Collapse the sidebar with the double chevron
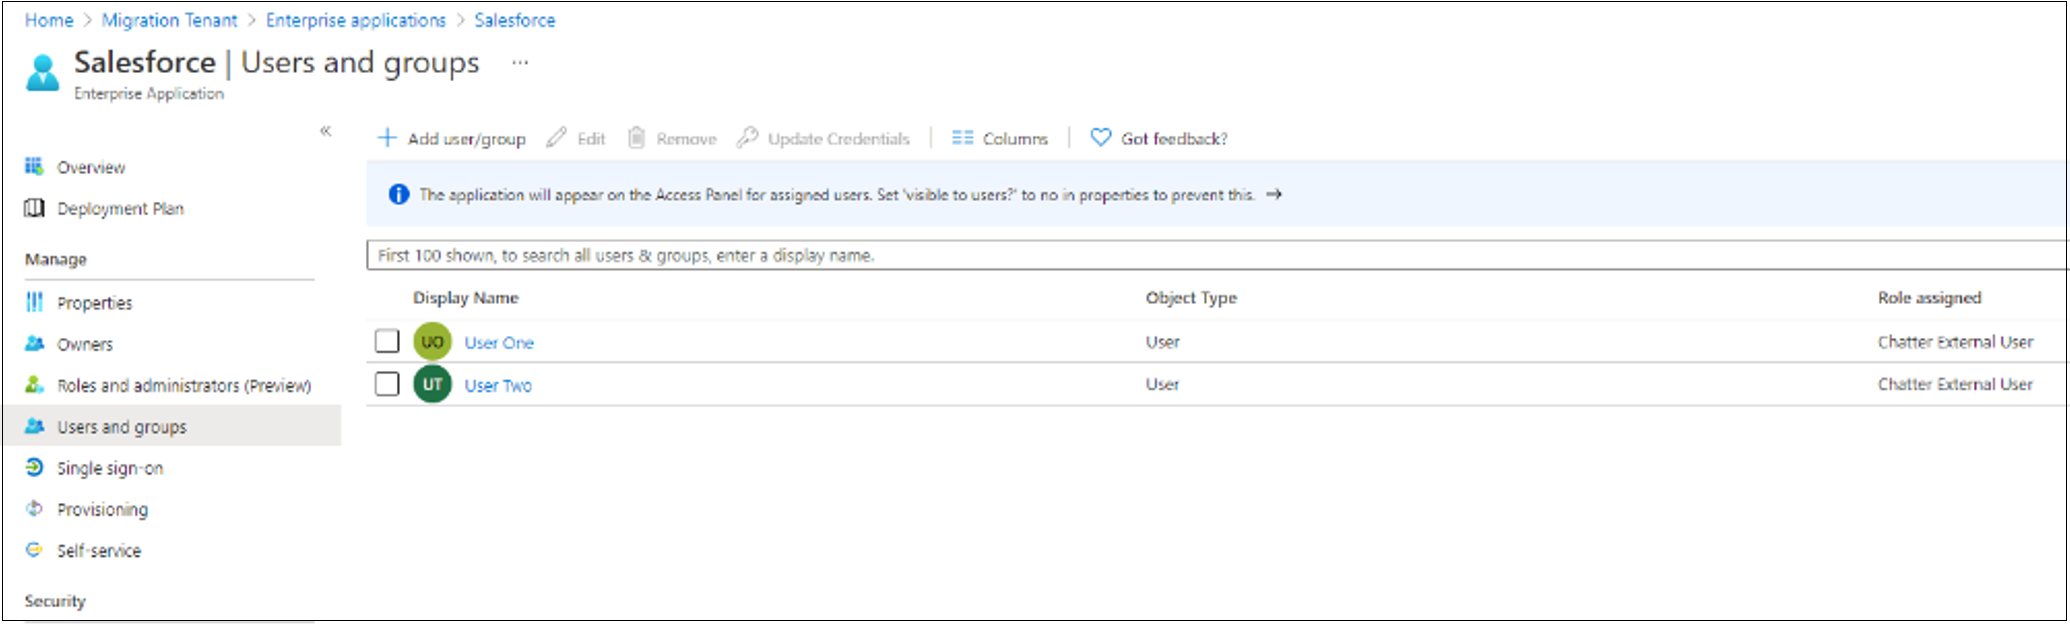The height and width of the screenshot is (626, 2070). click(325, 131)
